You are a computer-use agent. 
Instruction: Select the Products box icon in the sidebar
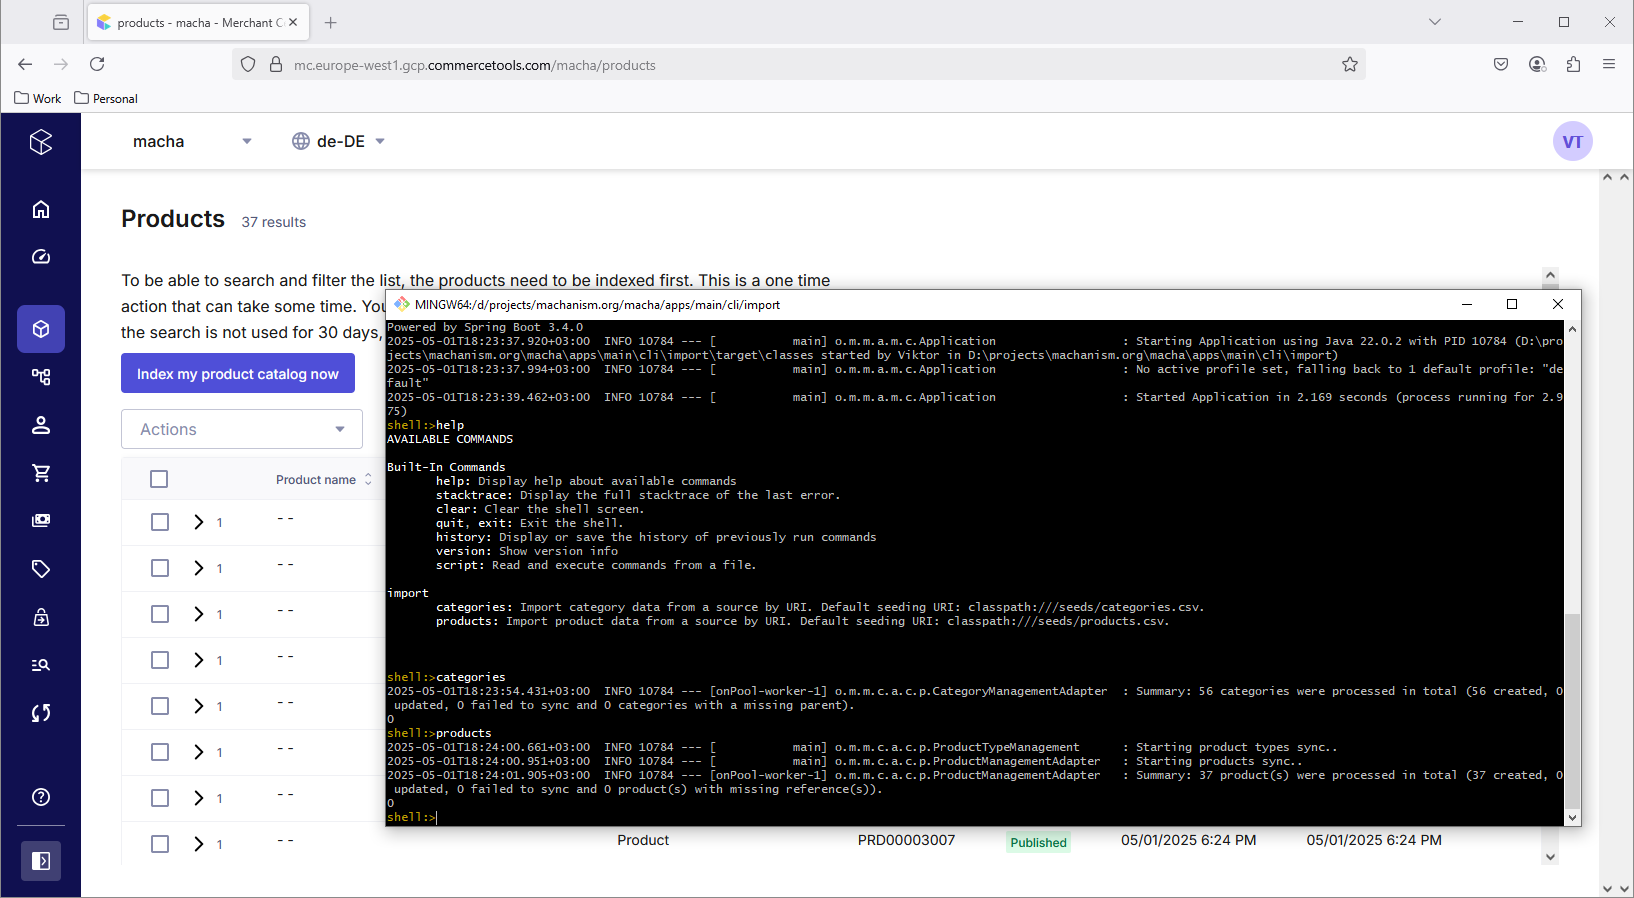point(41,329)
